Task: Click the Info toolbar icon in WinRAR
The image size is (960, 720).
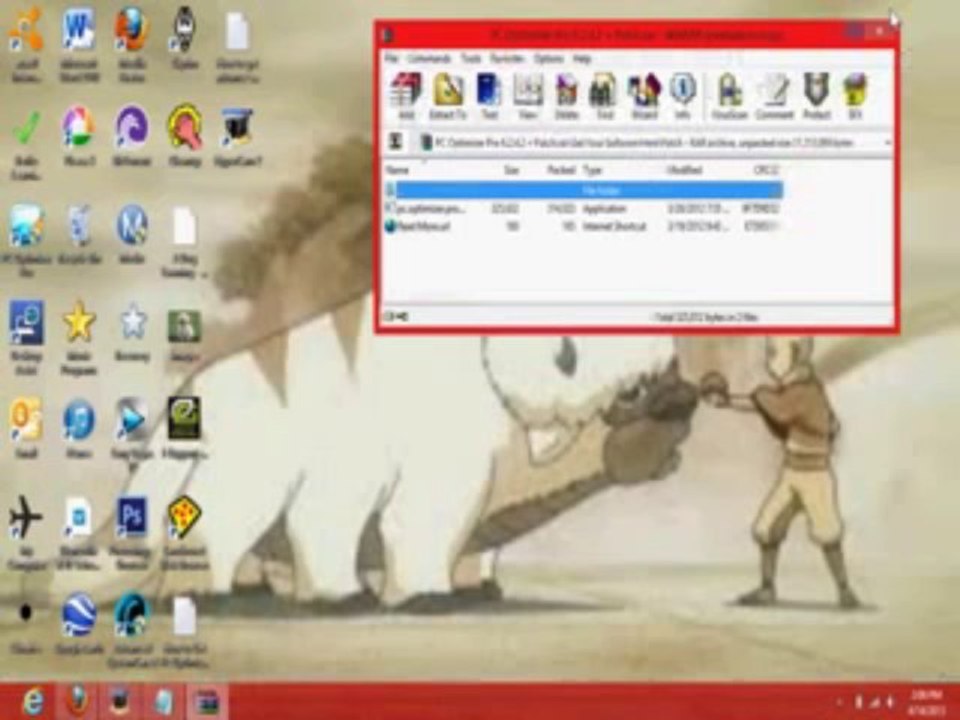Action: coord(682,96)
